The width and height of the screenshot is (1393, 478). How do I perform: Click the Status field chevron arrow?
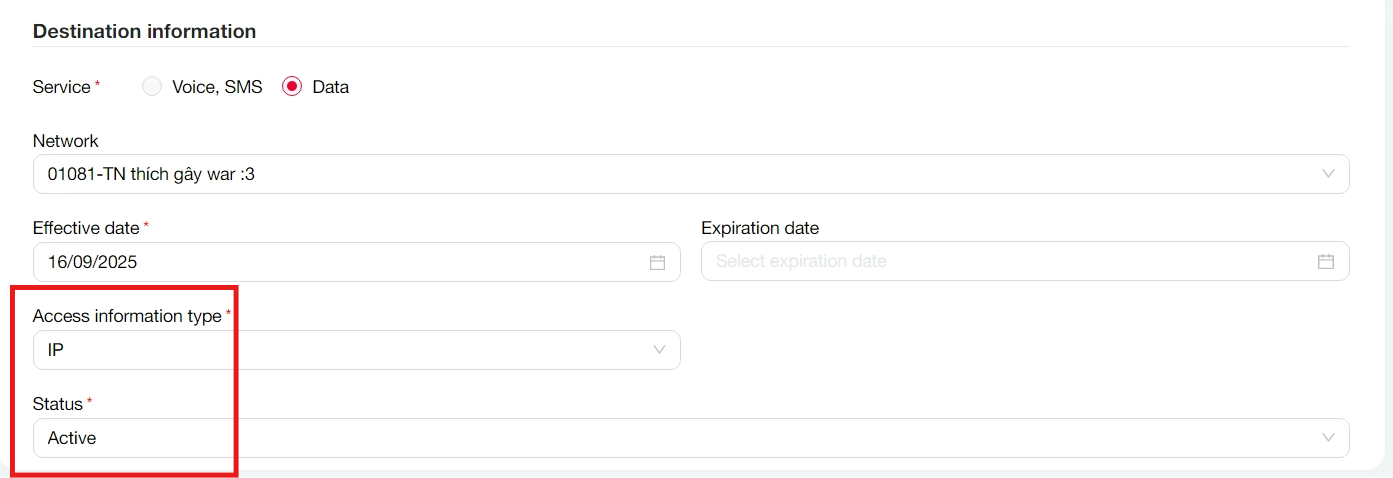1328,438
